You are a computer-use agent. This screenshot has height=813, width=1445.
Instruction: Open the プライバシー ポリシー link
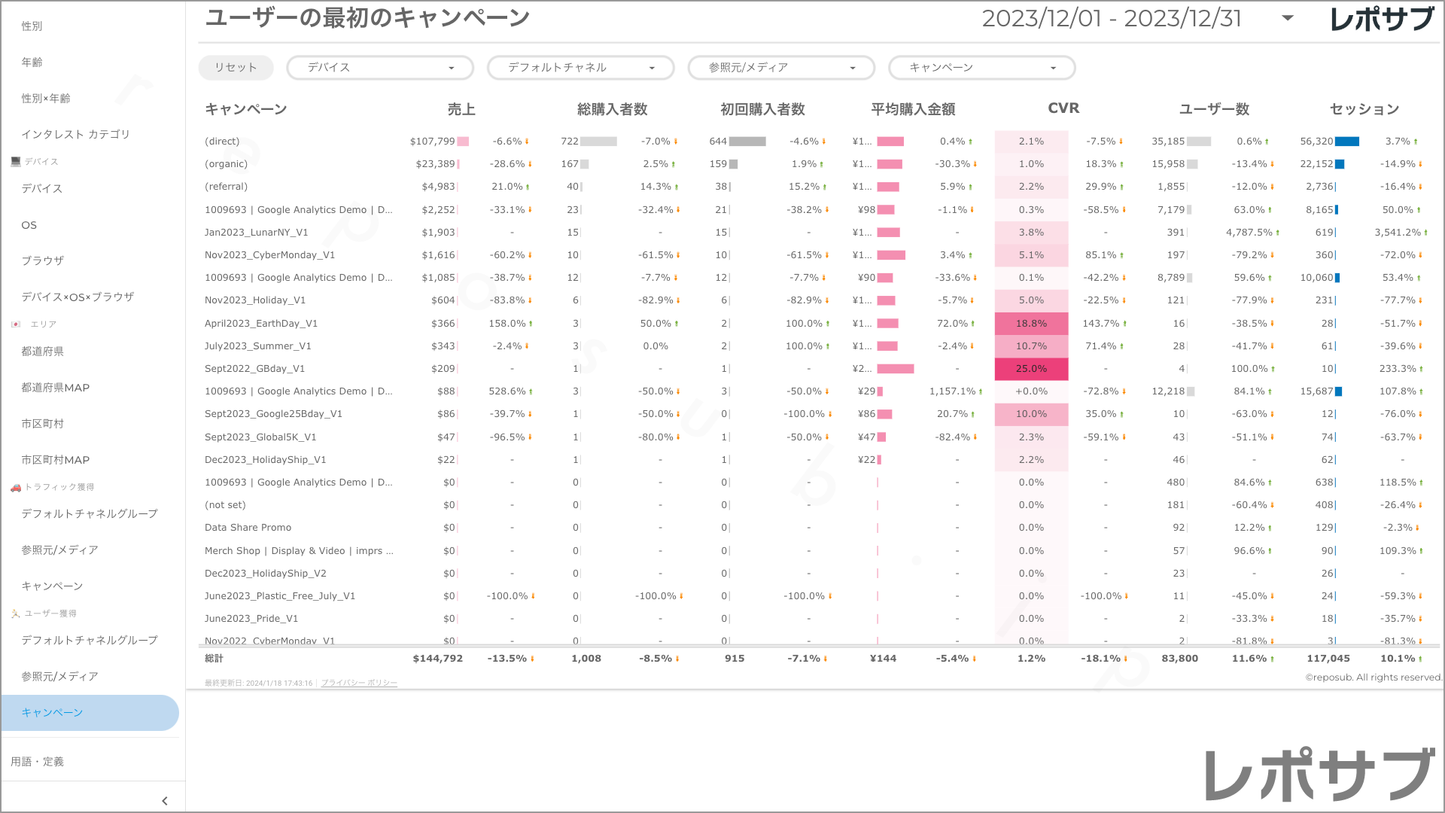pos(359,683)
